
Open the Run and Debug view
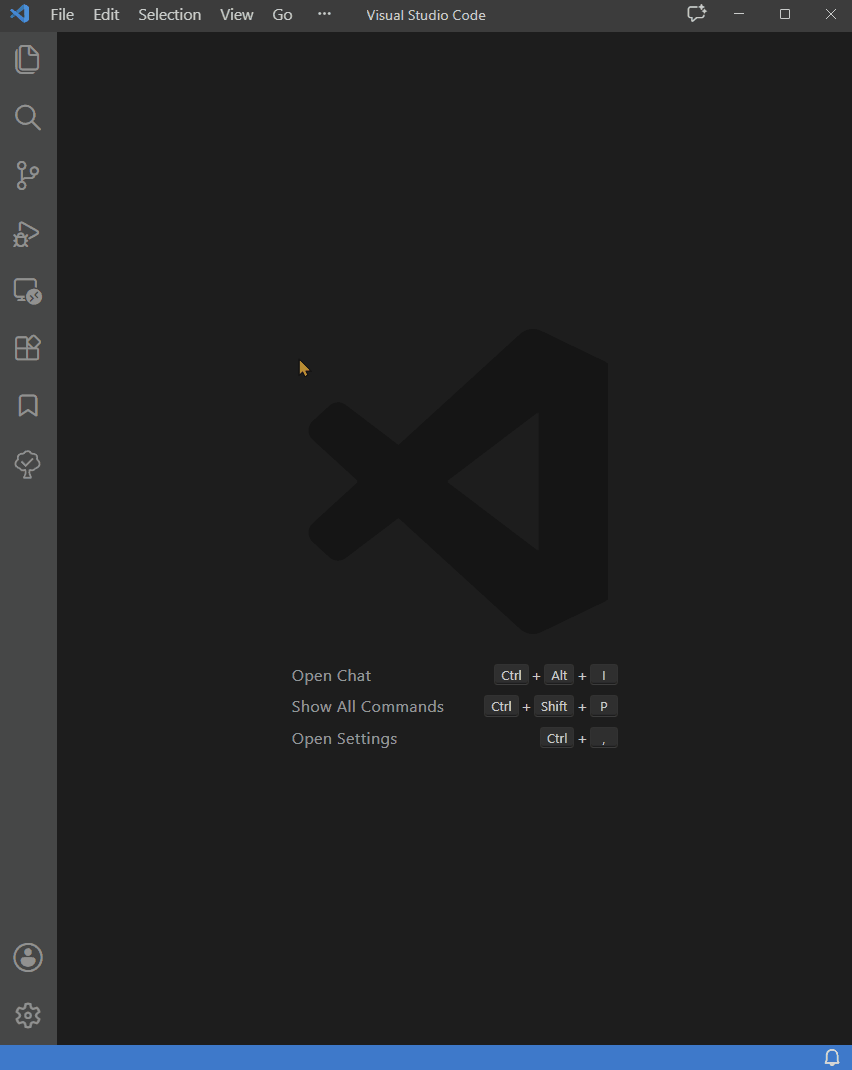click(27, 234)
